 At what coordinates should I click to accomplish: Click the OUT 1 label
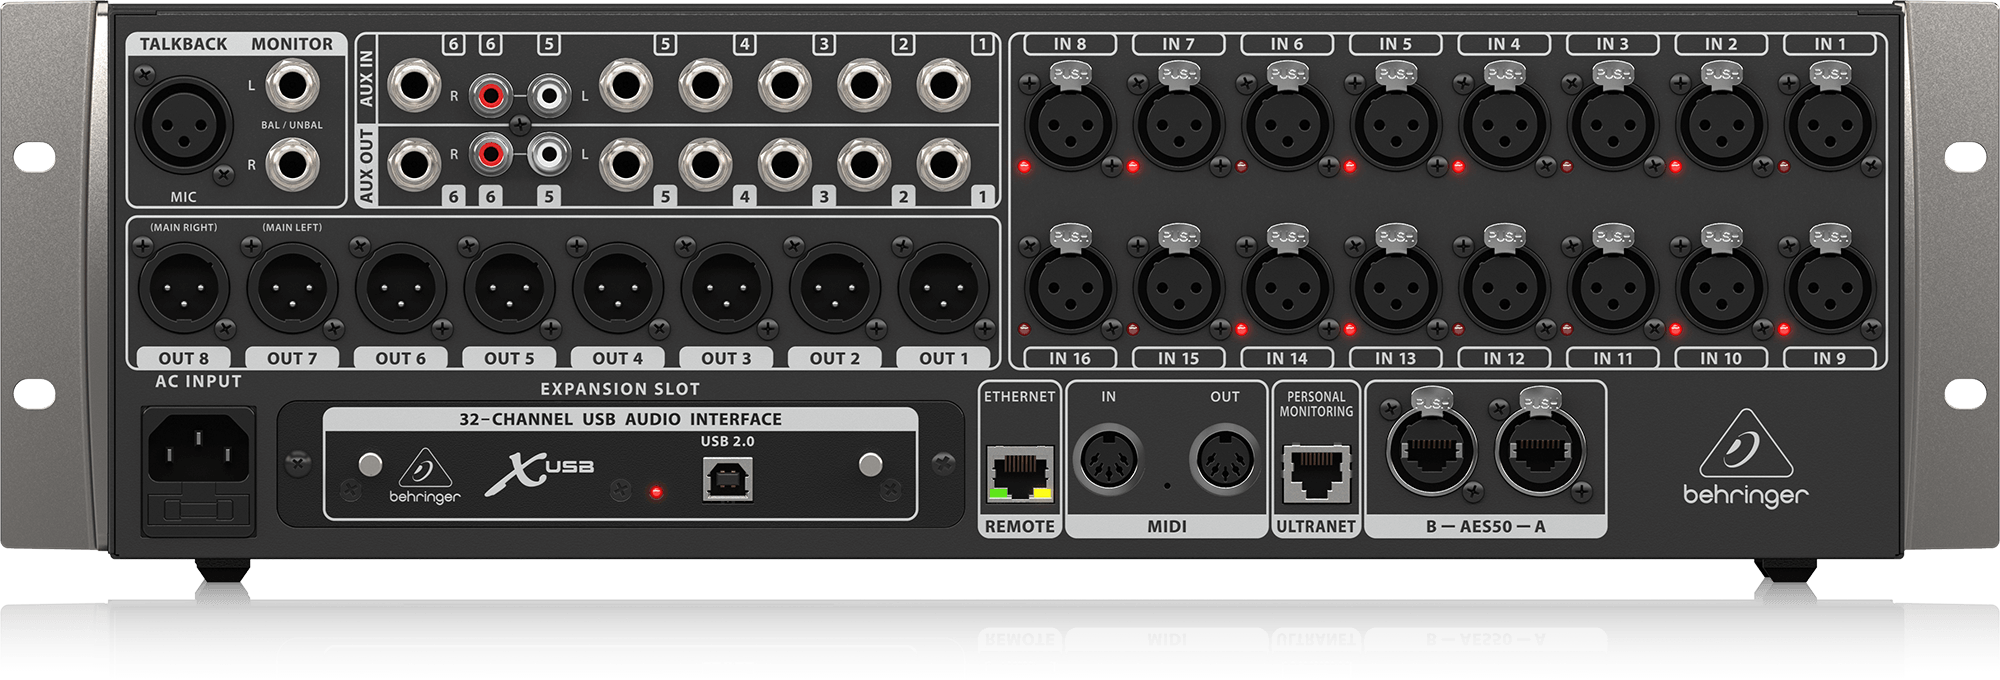coord(943,358)
